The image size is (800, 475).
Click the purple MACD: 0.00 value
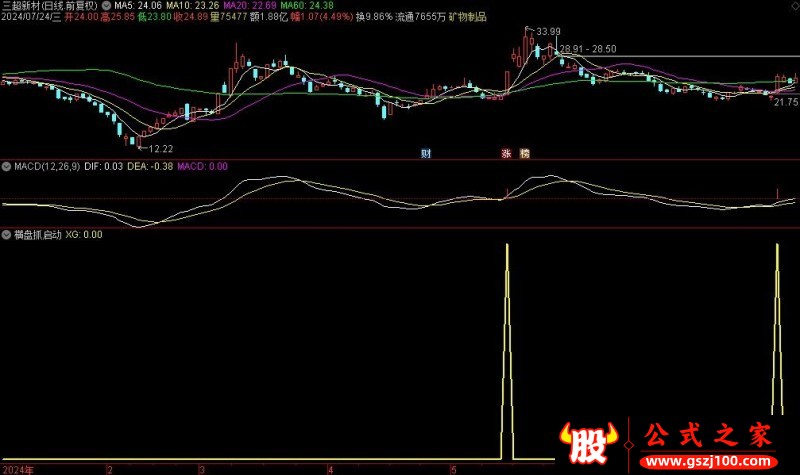pos(203,166)
